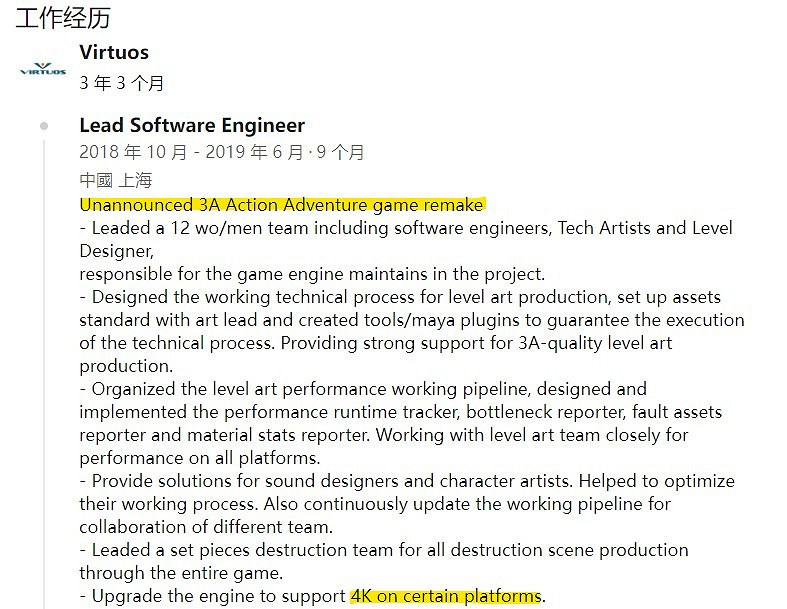Click the highlighted Unannounced 3A Action Adventure text
Image resolution: width=787 pixels, height=609 pixels.
(x=281, y=205)
